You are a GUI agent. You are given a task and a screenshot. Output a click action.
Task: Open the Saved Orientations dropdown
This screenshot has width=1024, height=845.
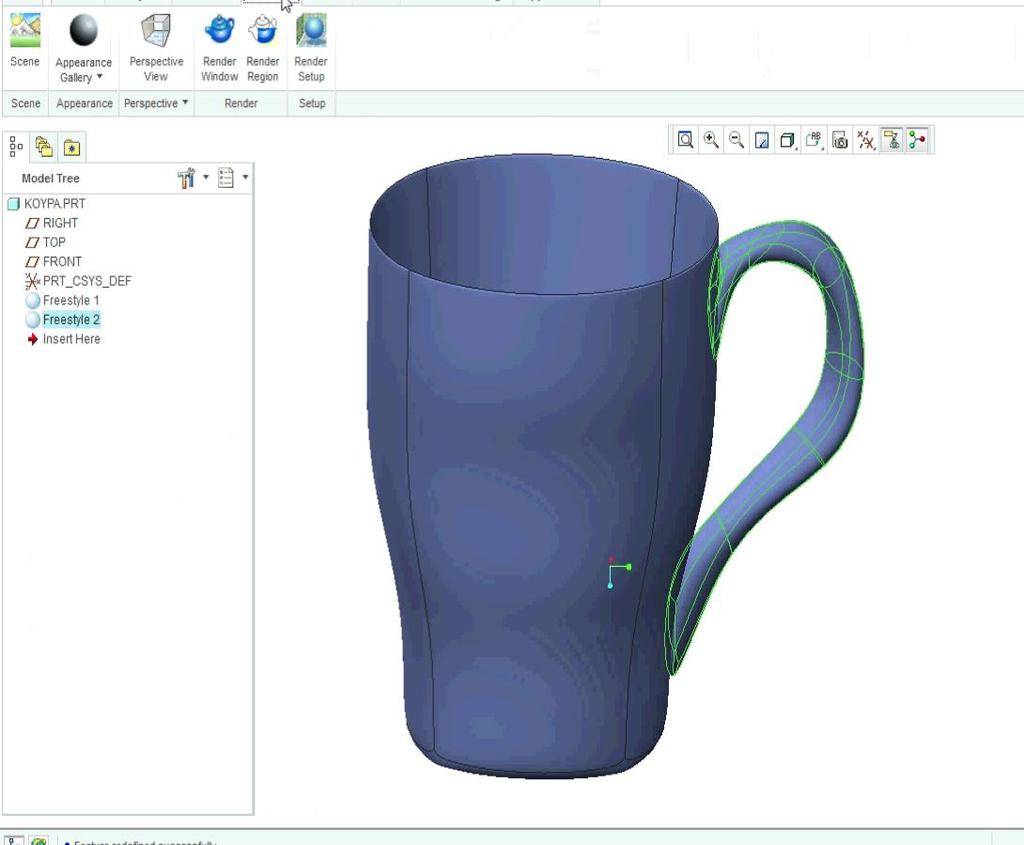pos(814,140)
